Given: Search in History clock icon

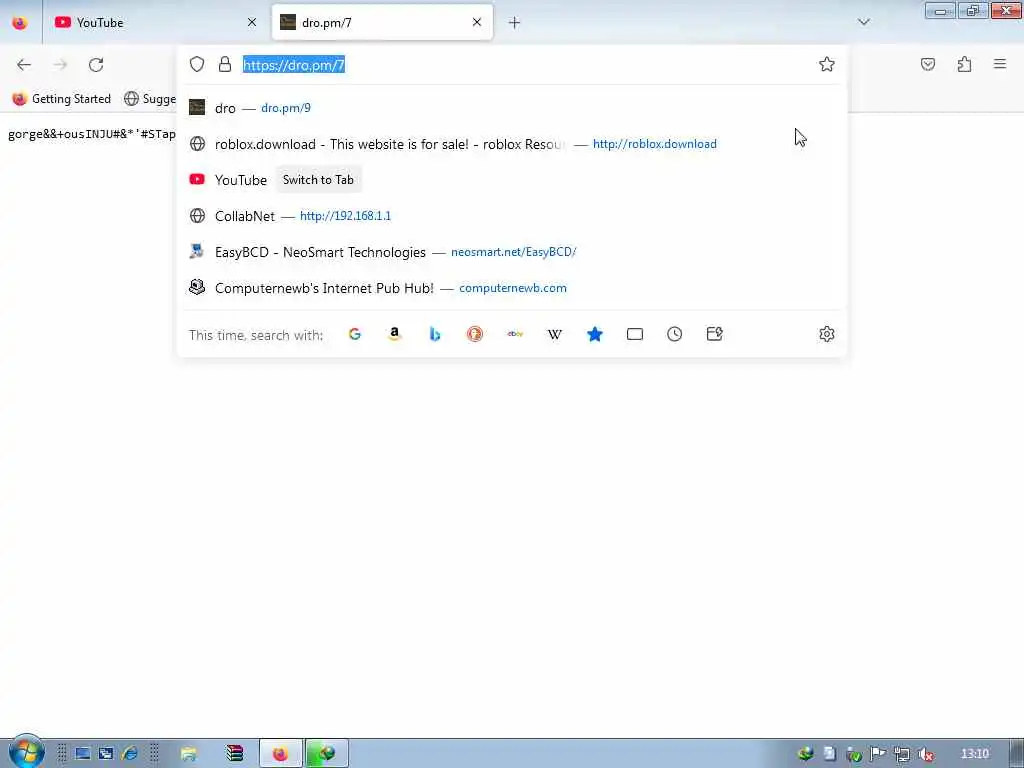Looking at the screenshot, I should coord(675,334).
